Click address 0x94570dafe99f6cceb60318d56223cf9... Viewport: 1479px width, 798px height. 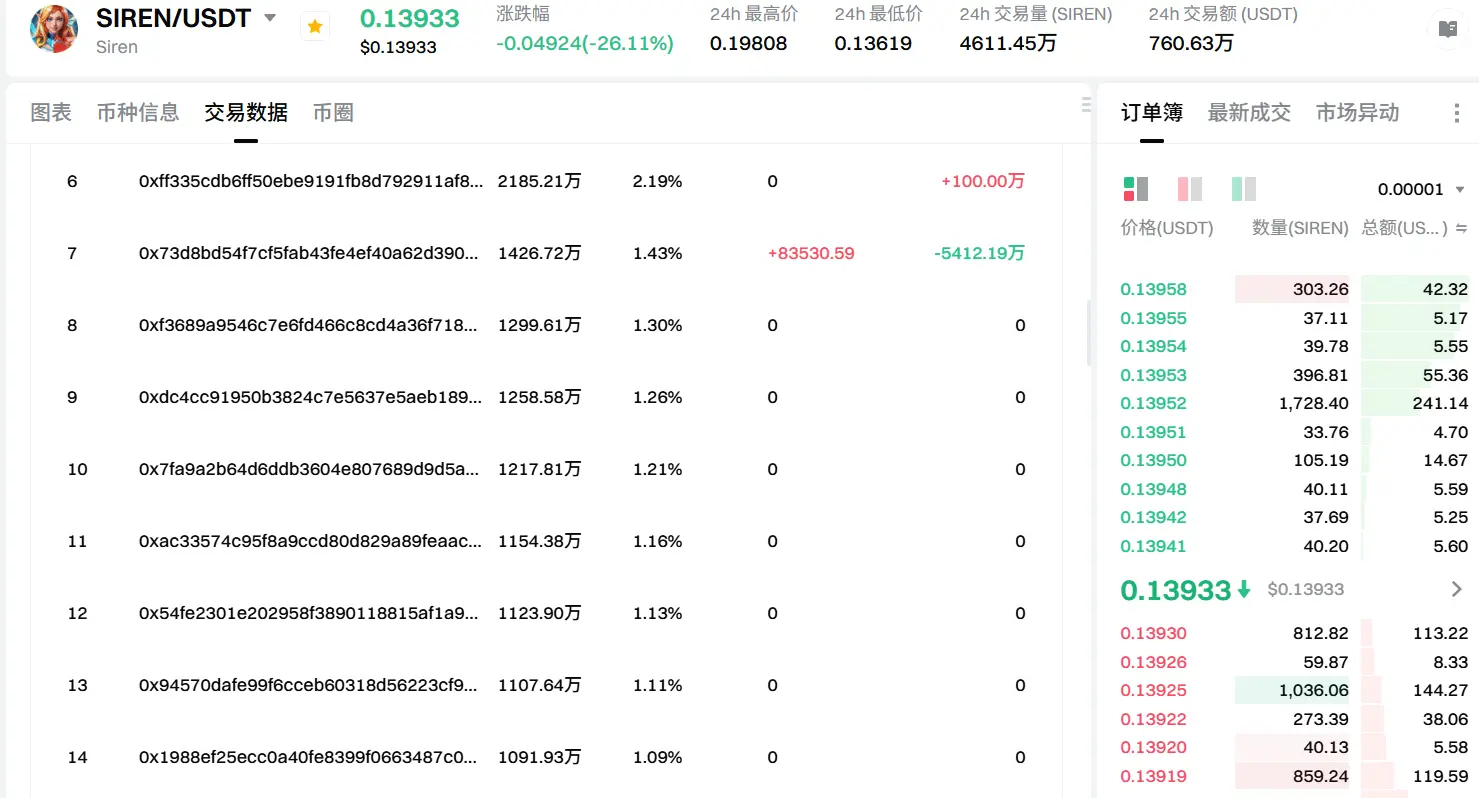tap(309, 685)
